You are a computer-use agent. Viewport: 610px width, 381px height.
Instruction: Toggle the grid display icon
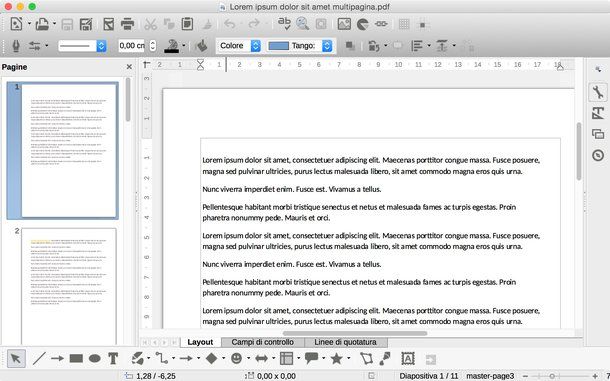tap(404, 24)
